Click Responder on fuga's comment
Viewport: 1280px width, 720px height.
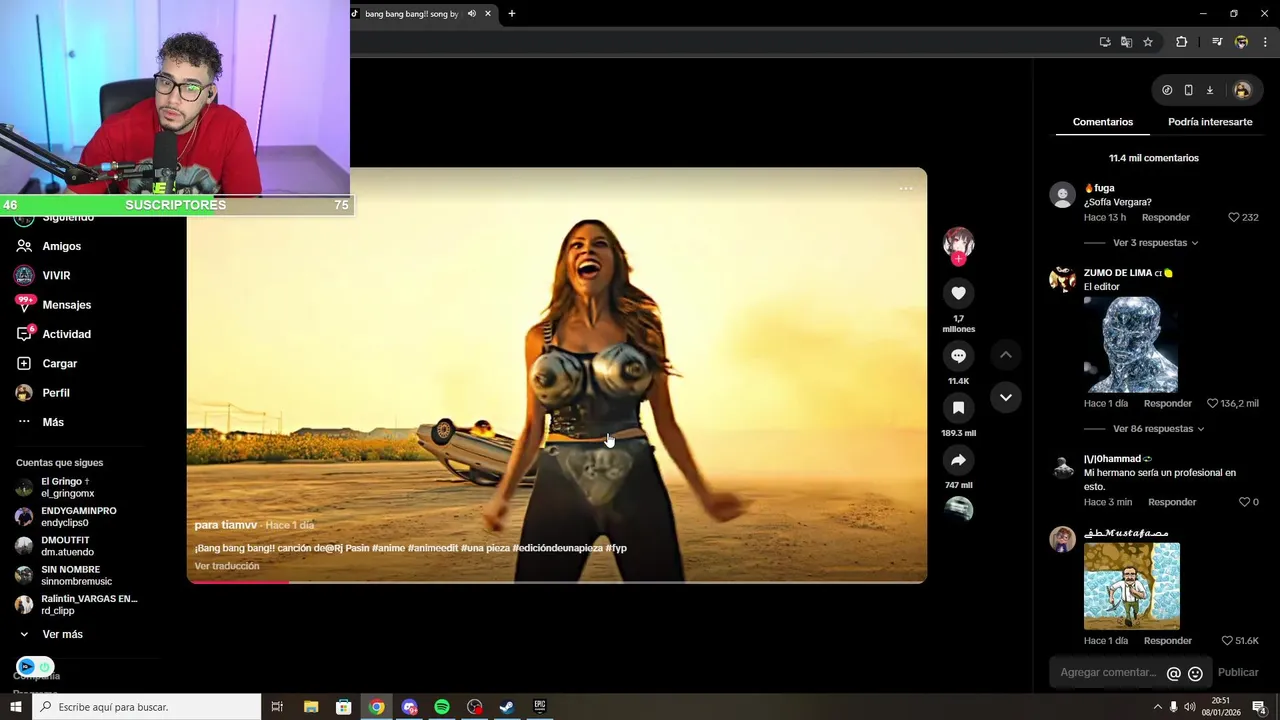1166,217
